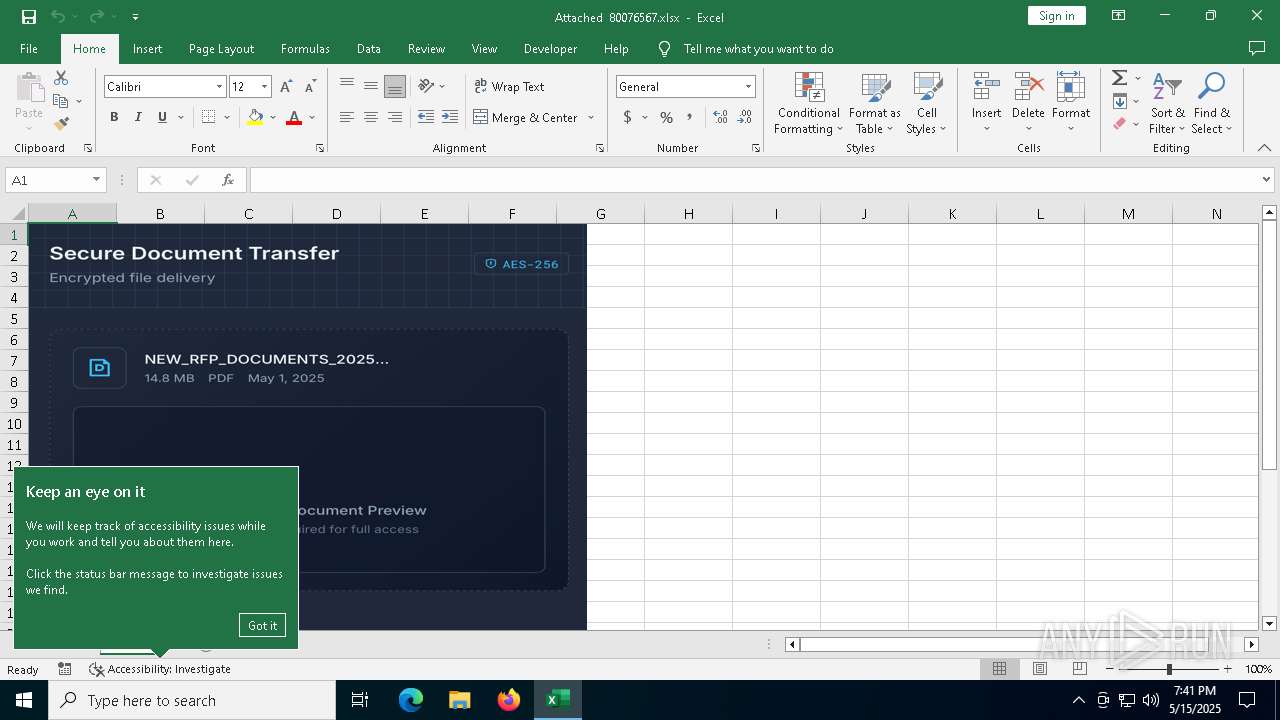Click the Accounting dollar format icon
Viewport: 1280px width, 720px height.
[628, 117]
